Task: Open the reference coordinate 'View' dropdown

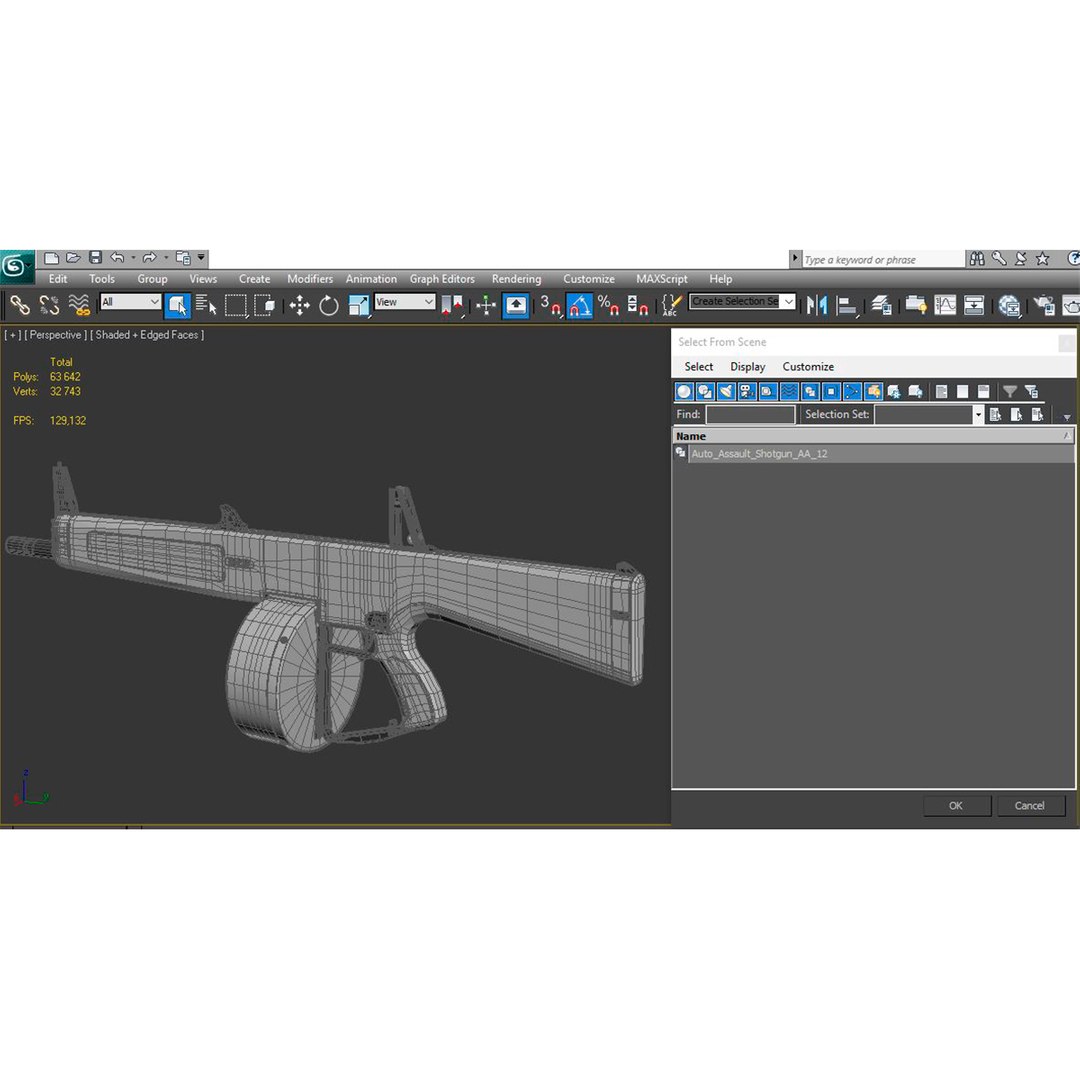Action: tap(405, 302)
